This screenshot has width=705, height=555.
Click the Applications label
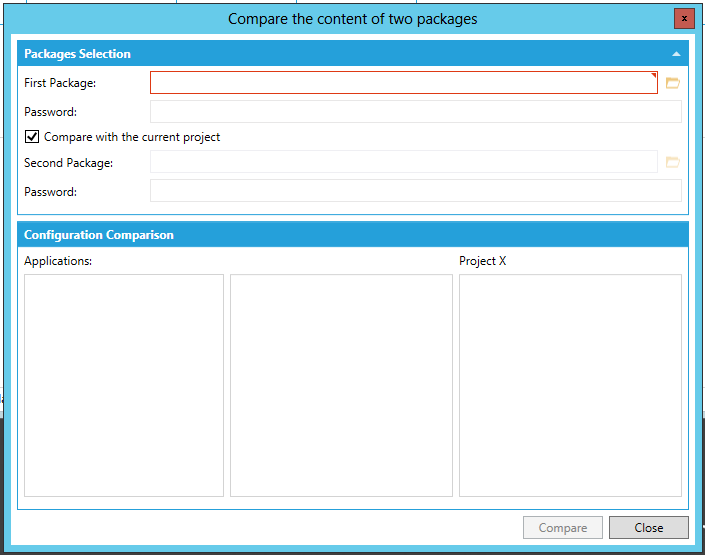pos(58,261)
